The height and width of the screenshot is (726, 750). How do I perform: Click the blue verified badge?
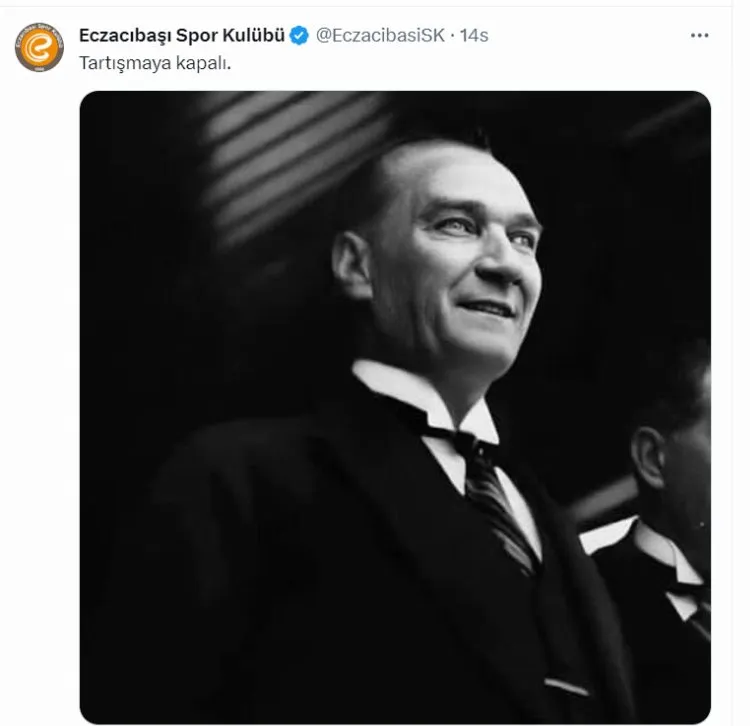coord(299,37)
